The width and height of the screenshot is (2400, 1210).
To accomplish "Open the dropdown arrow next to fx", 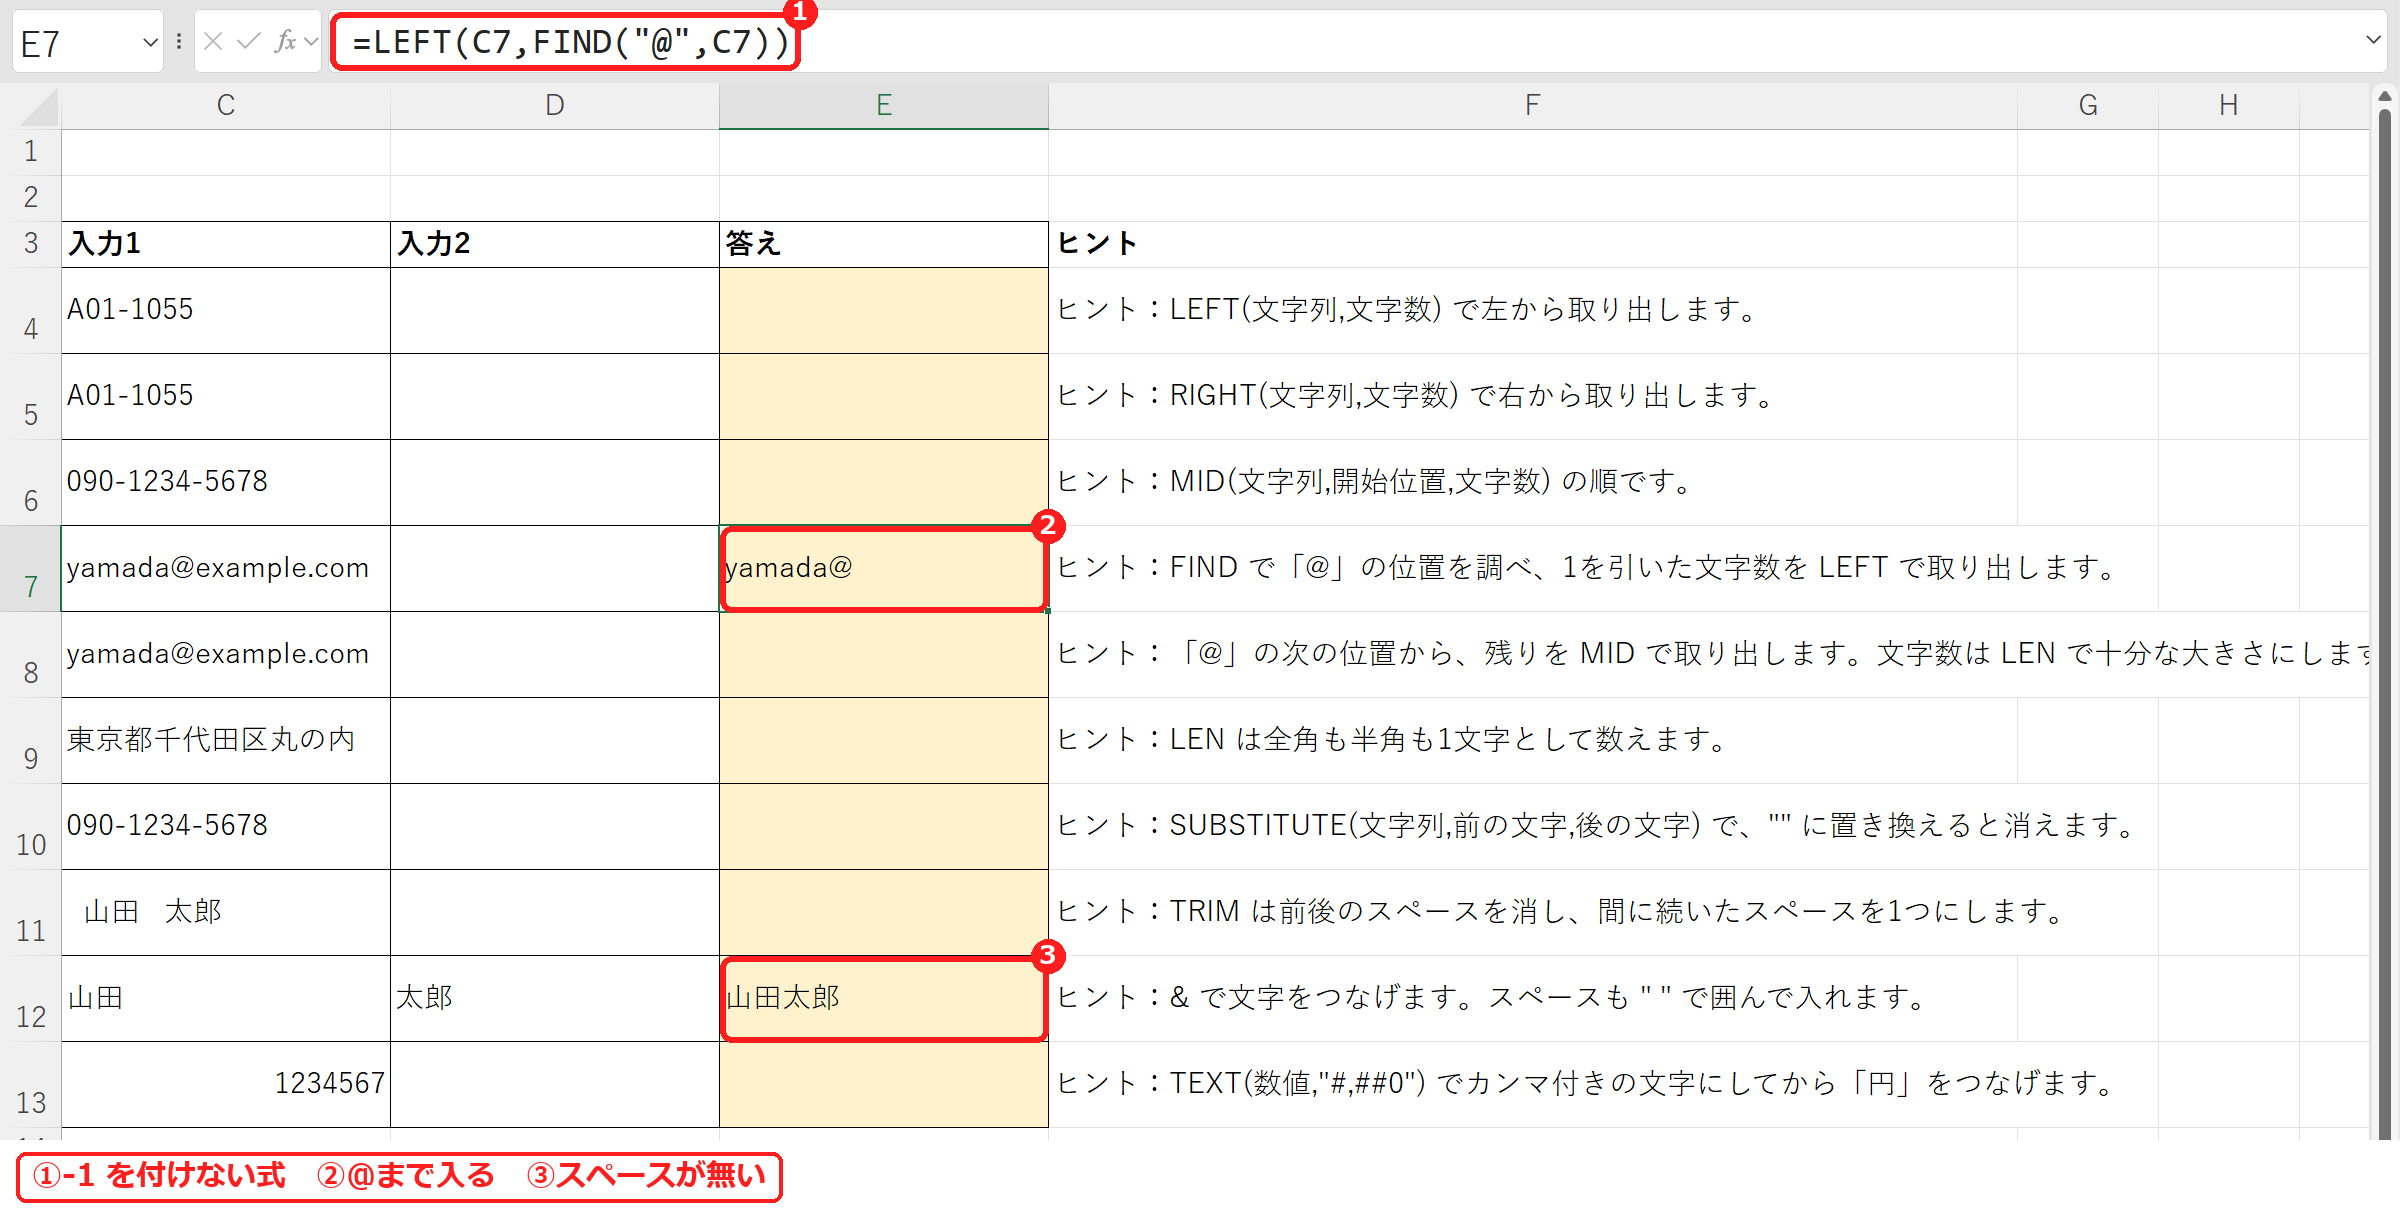I will click(311, 42).
